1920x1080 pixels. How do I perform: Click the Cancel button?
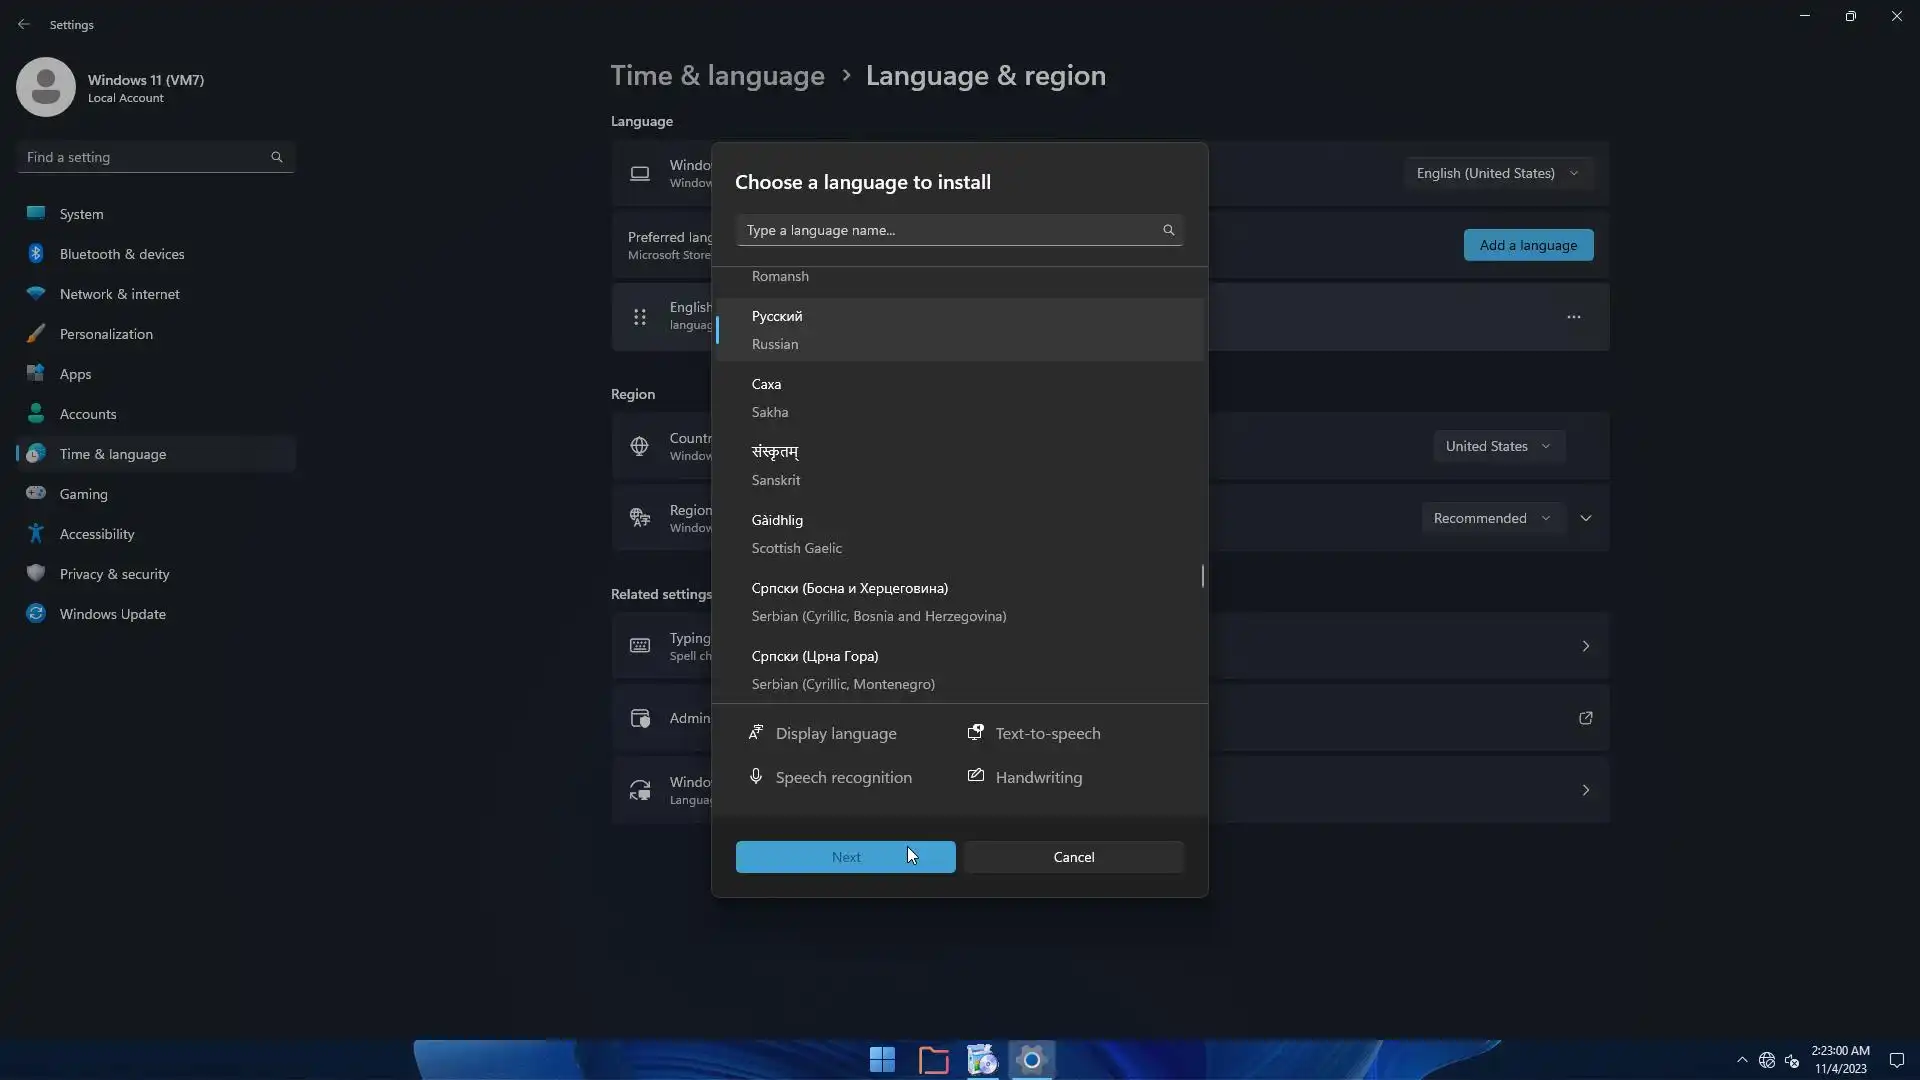(1073, 857)
